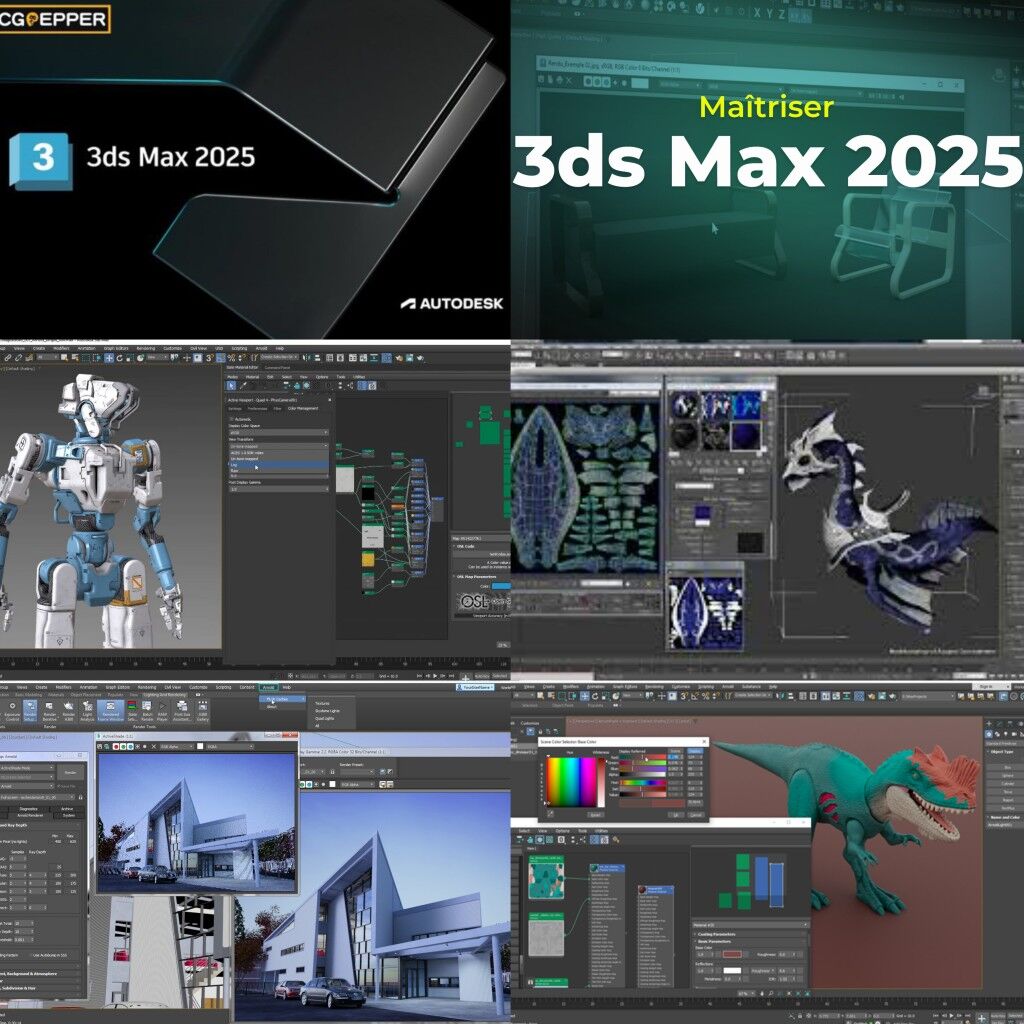Clear the ActiveShade image with the X icon
The width and height of the screenshot is (1024, 1024).
(x=153, y=746)
